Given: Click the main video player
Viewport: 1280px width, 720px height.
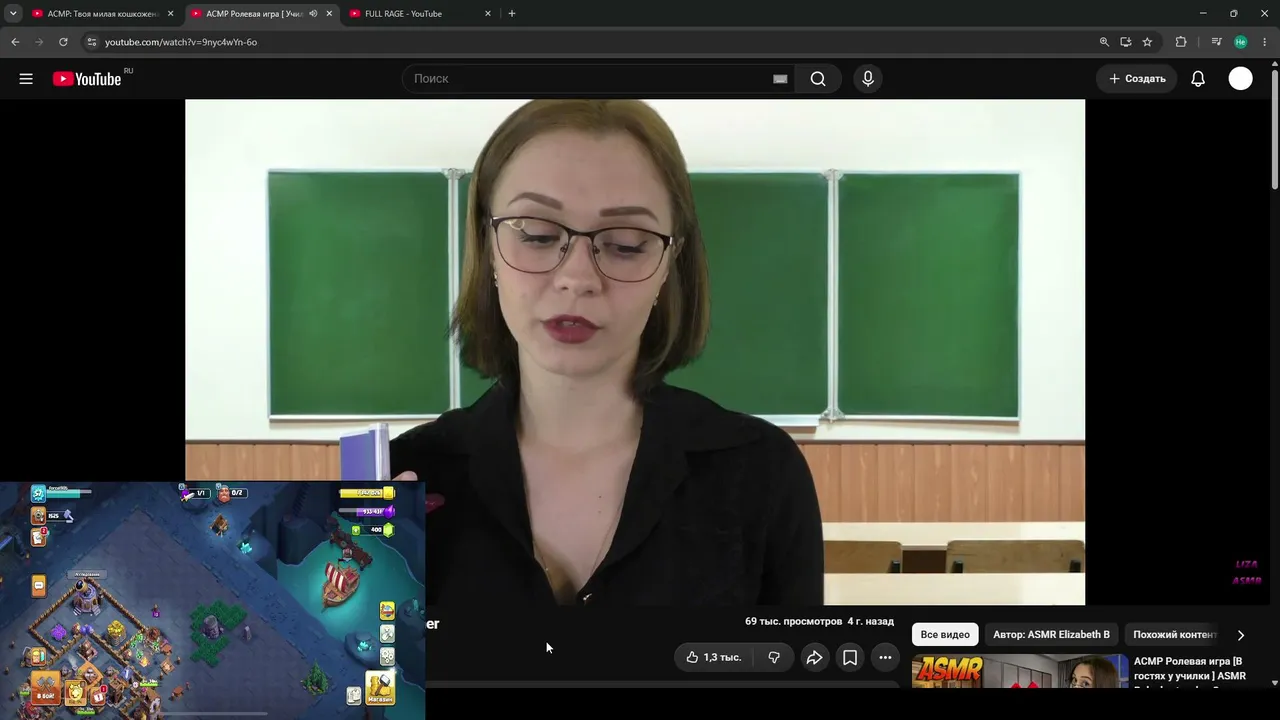Looking at the screenshot, I should coord(635,352).
